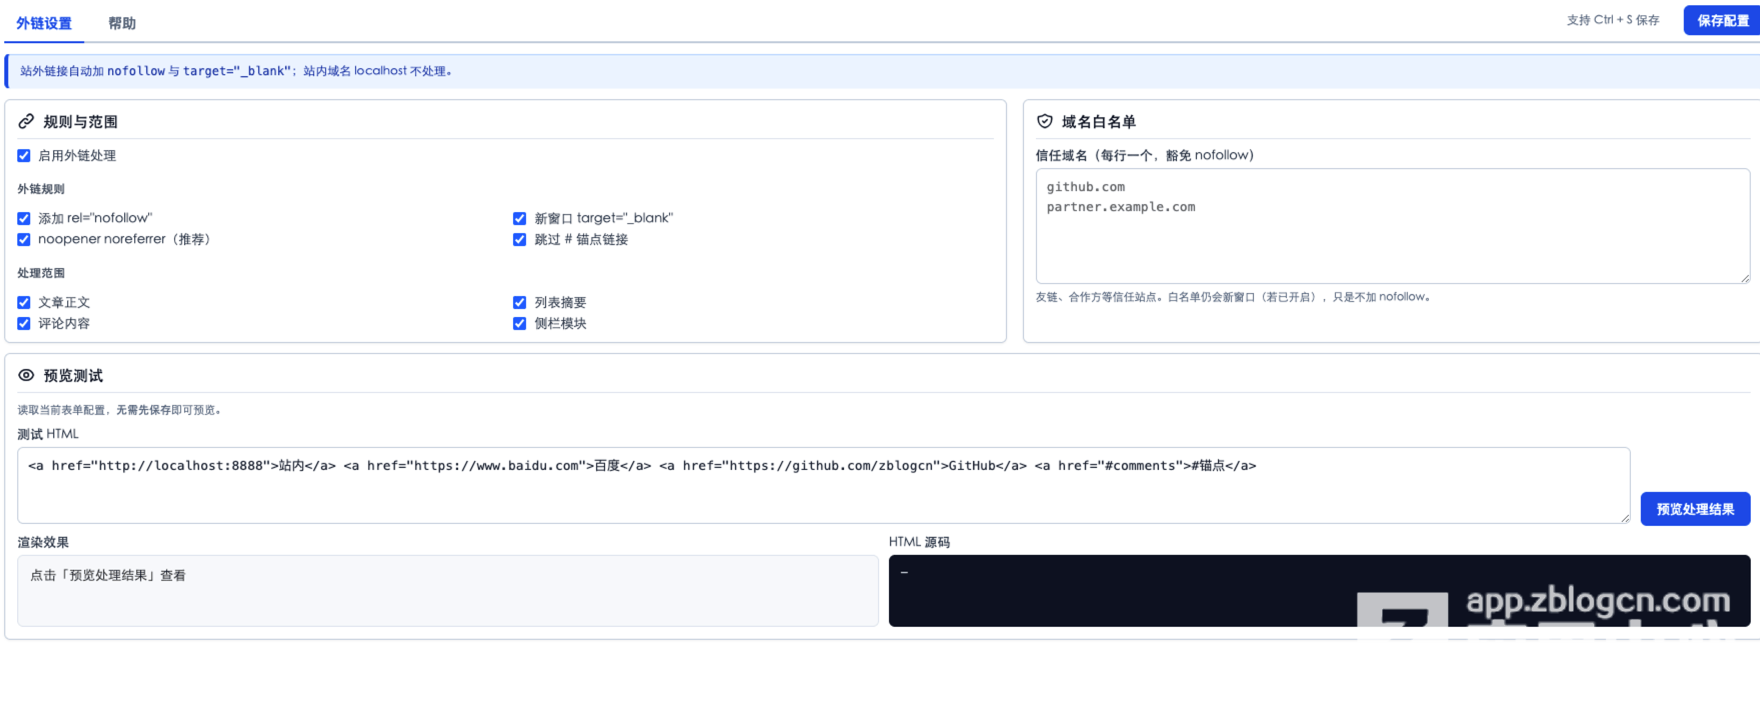This screenshot has width=1760, height=720.
Task: Click partner.example.com in the whitelist
Action: [x=1121, y=207]
